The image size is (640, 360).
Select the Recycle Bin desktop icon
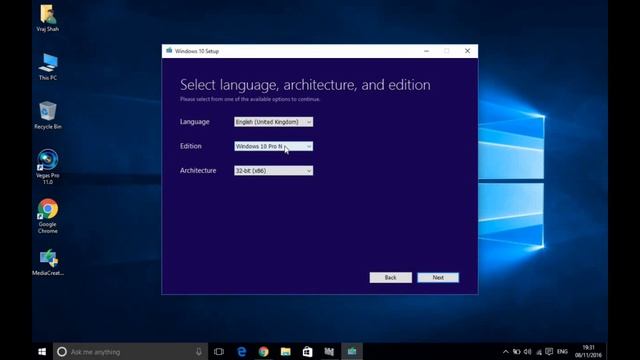[48, 115]
